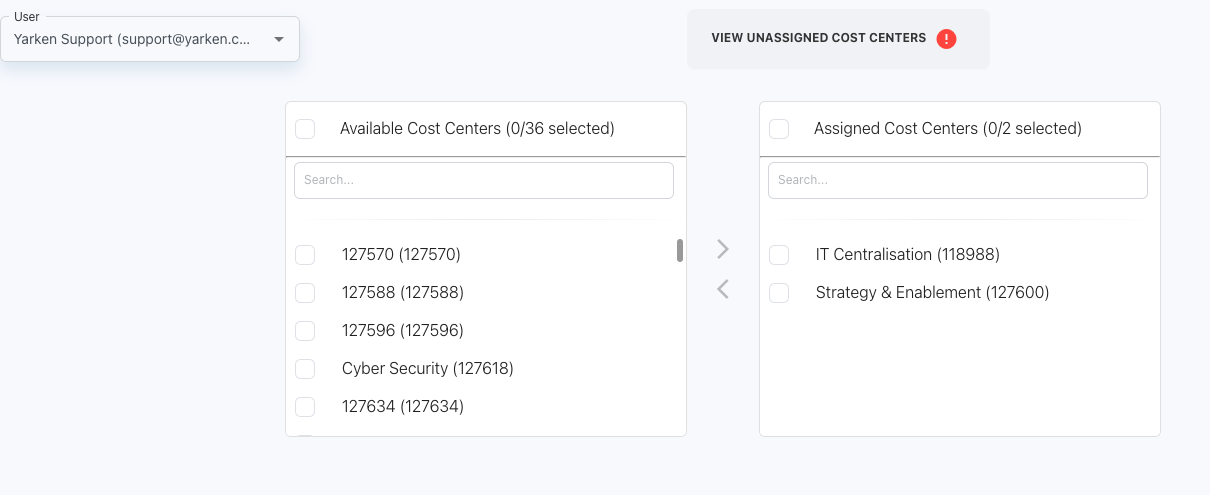Open the User dropdown arrow
The height and width of the screenshot is (495, 1210).
point(279,40)
